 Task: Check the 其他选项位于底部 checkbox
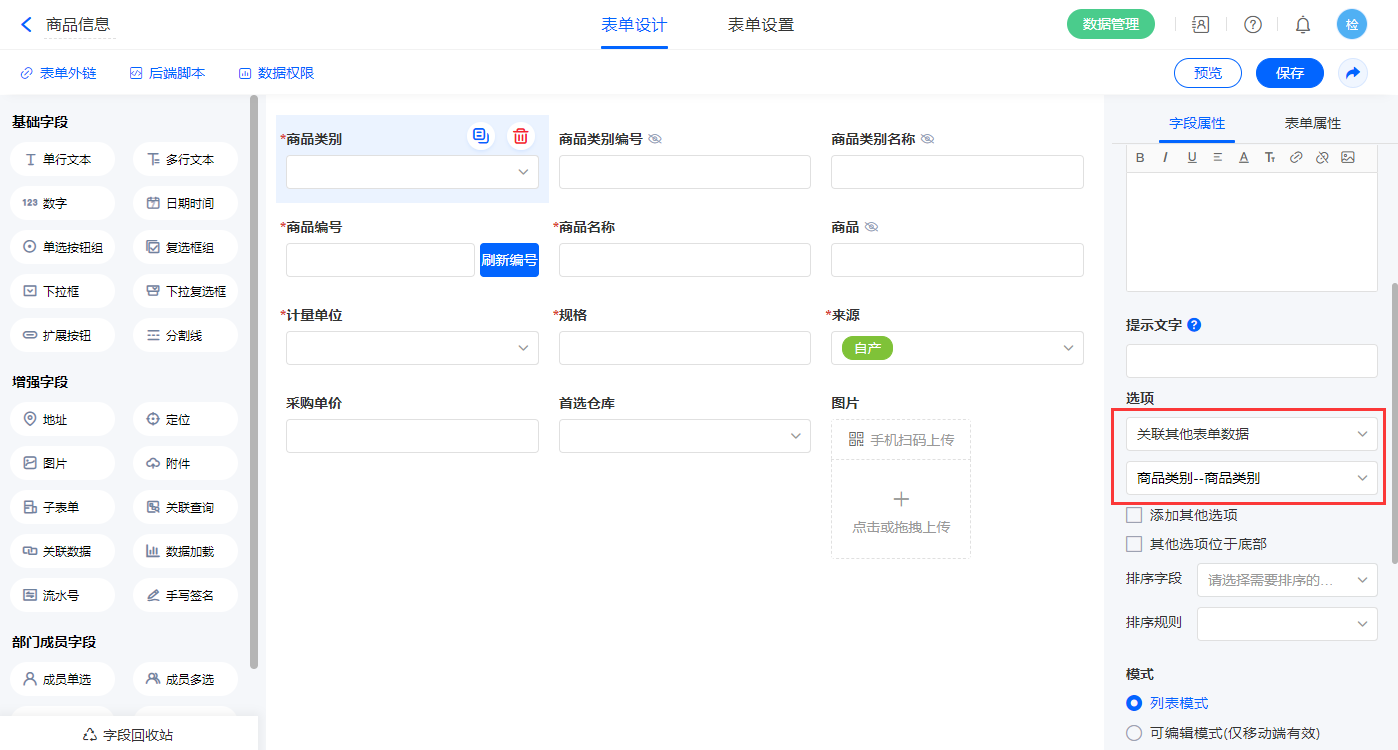(x=1134, y=544)
